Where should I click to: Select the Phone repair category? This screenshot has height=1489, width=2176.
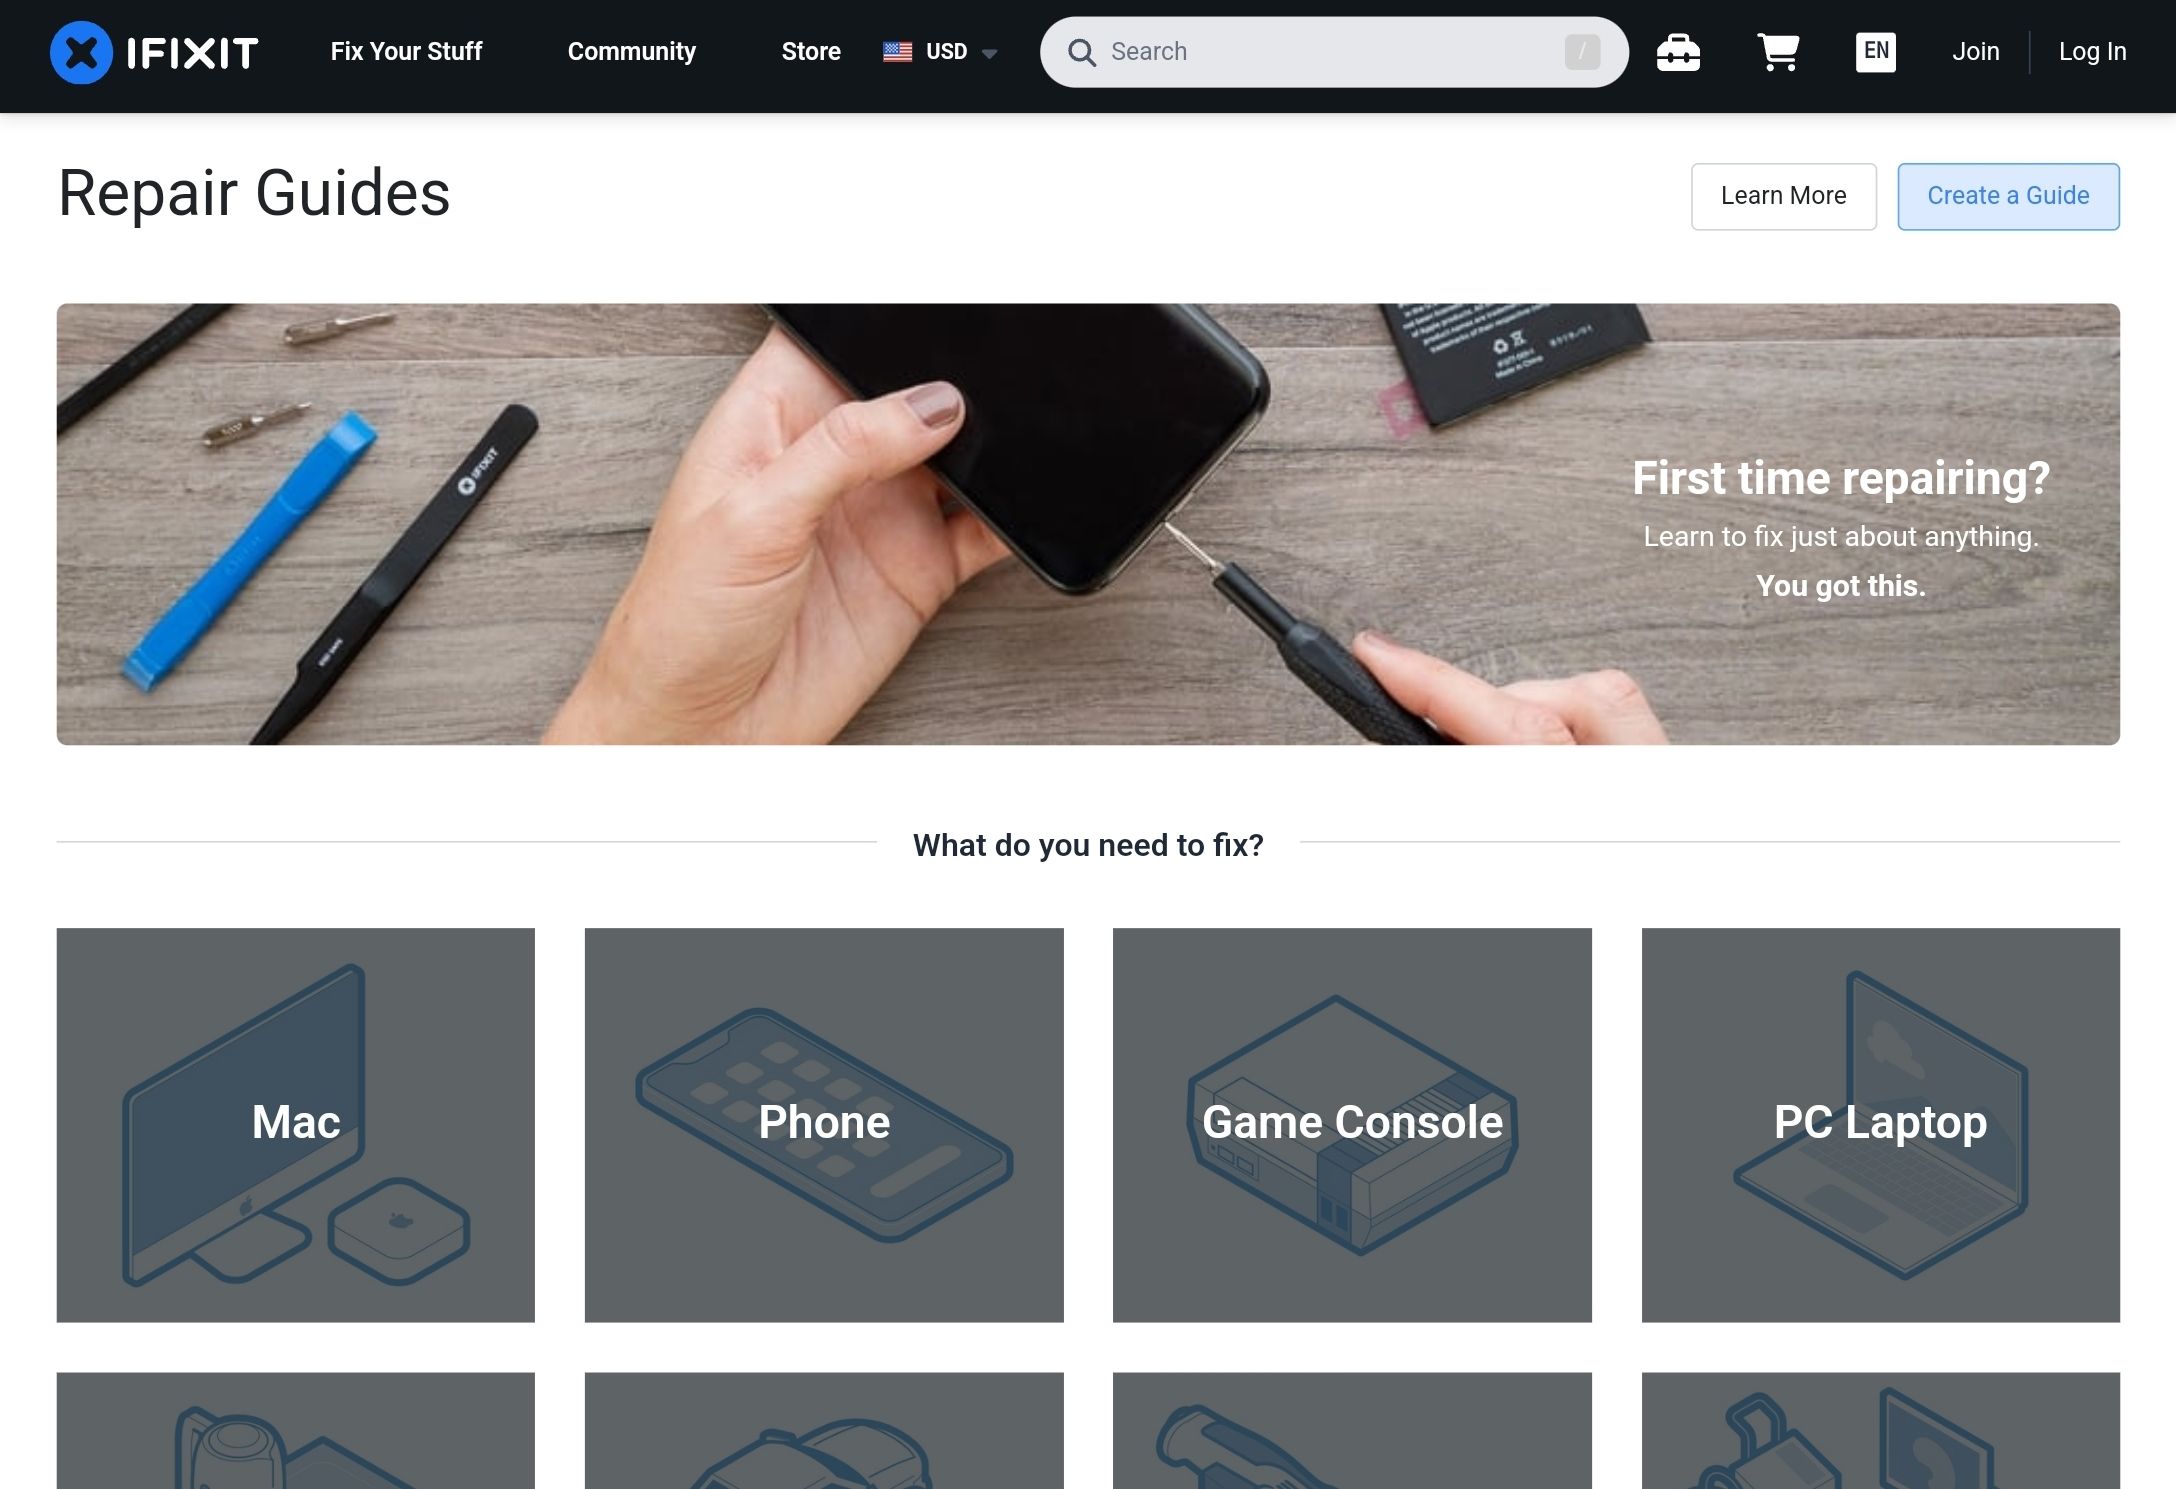click(823, 1124)
